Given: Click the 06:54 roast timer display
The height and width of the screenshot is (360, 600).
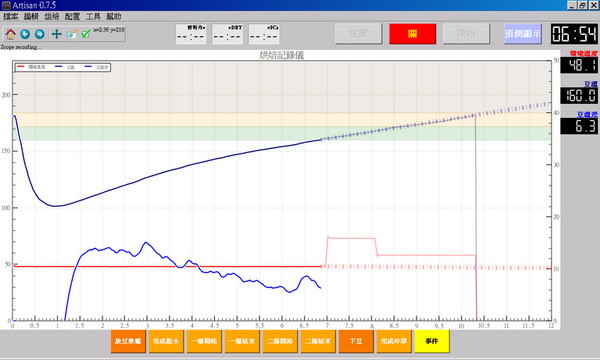Looking at the screenshot, I should pos(574,34).
